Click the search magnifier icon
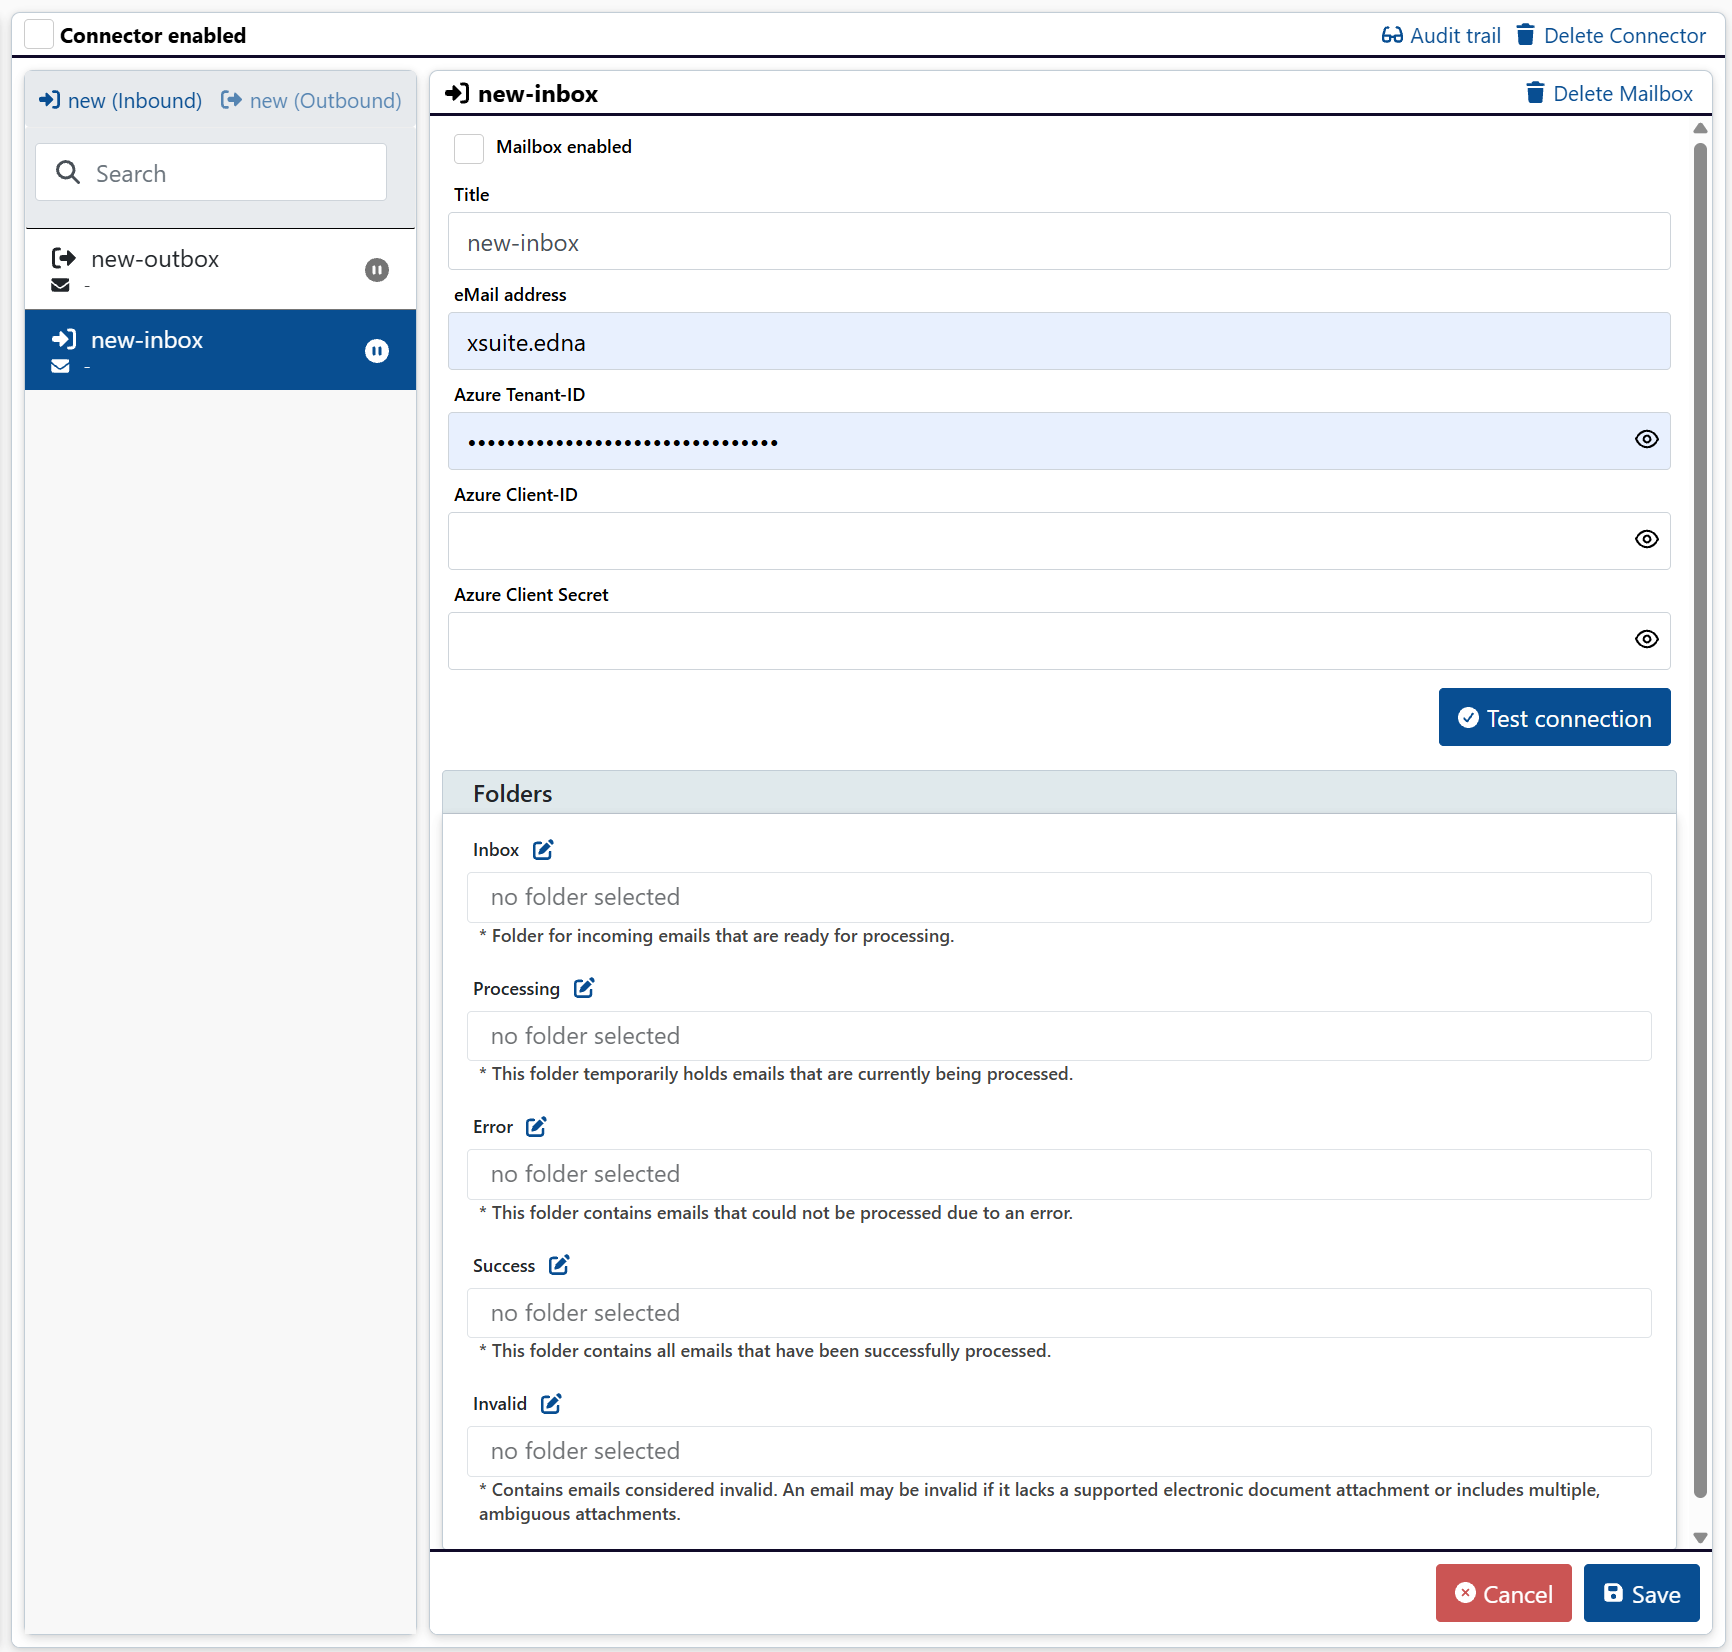Image resolution: width=1732 pixels, height=1652 pixels. (68, 172)
